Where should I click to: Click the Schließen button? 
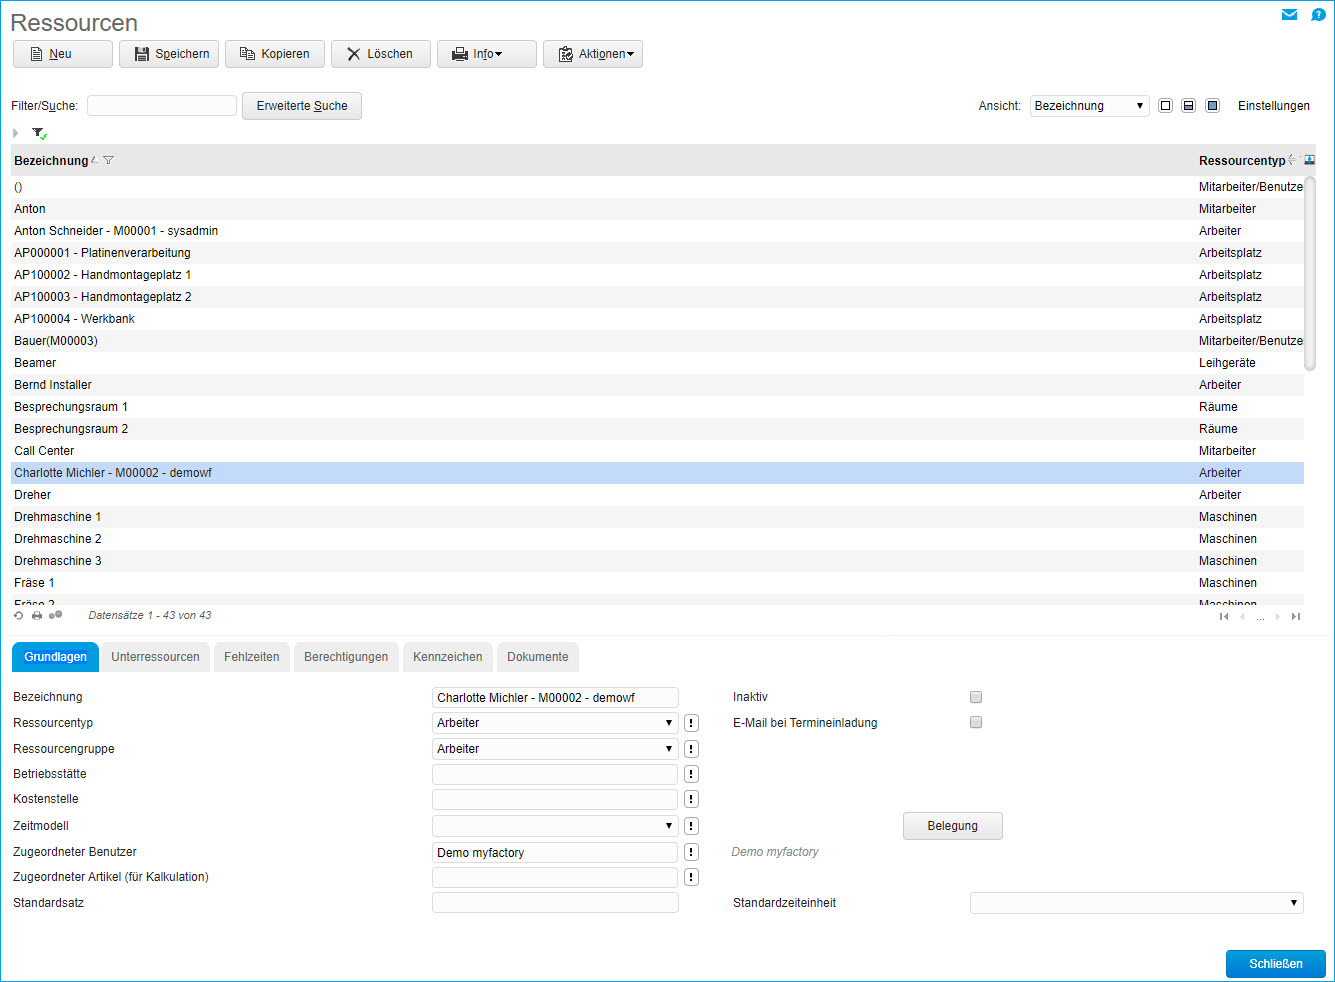tap(1275, 964)
